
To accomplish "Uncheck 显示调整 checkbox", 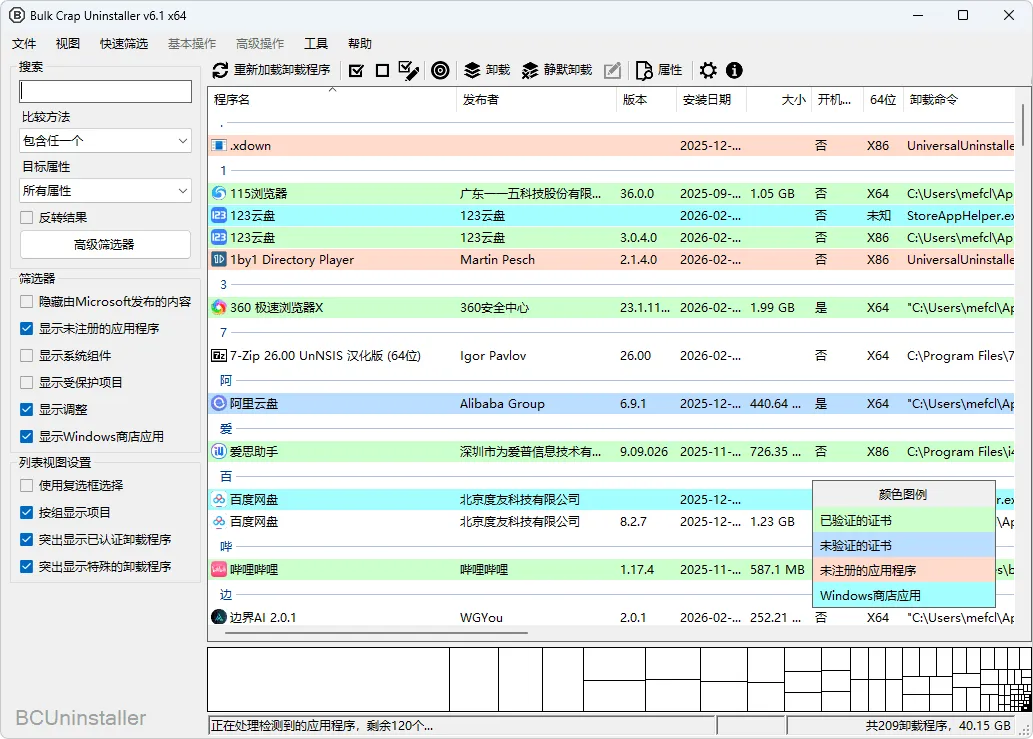I will click(x=26, y=410).
